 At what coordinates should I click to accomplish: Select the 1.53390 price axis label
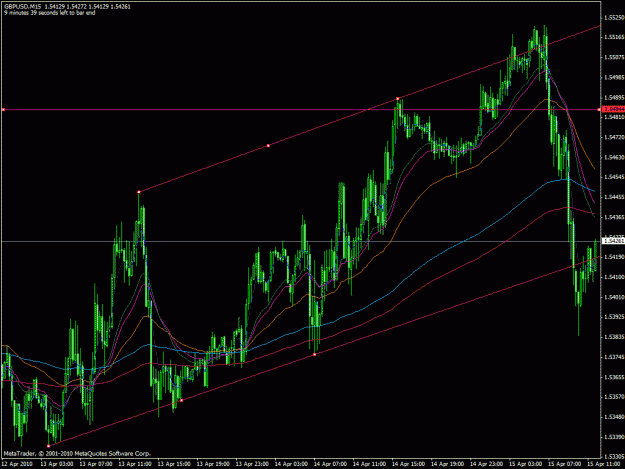614,437
